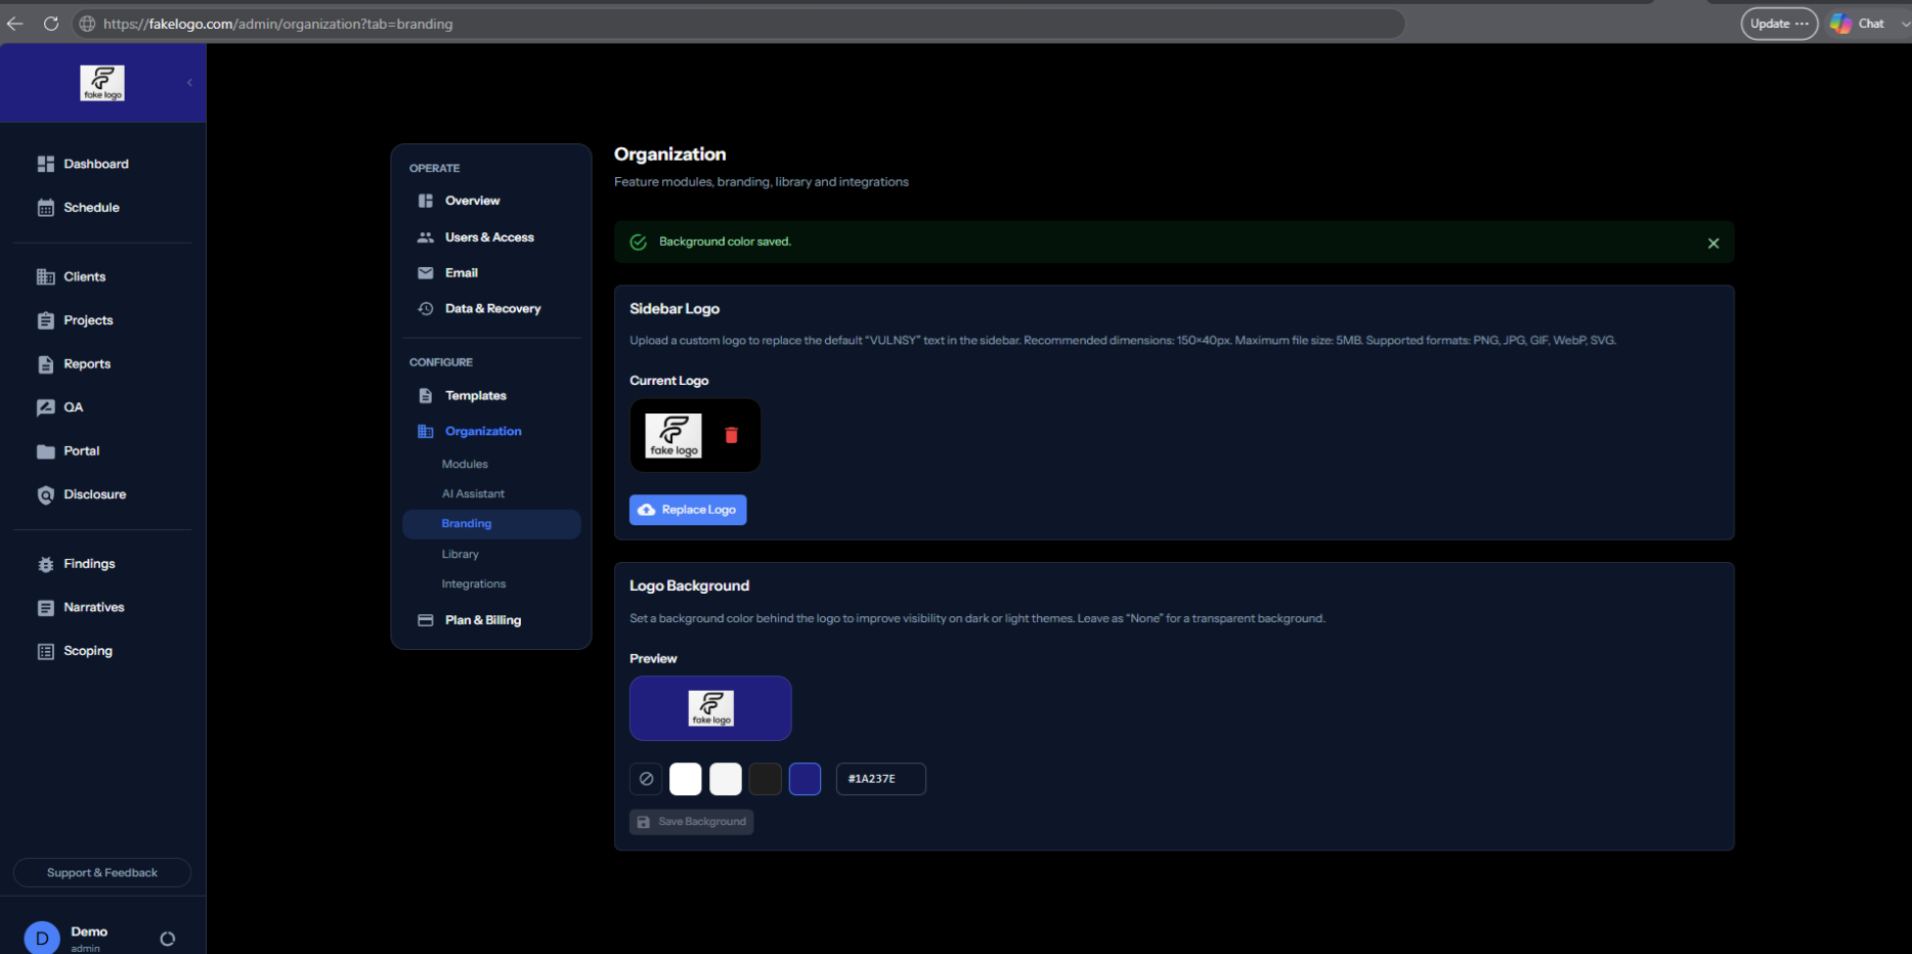The height and width of the screenshot is (954, 1912).
Task: Click the Replace Logo button
Action: pyautogui.click(x=688, y=510)
